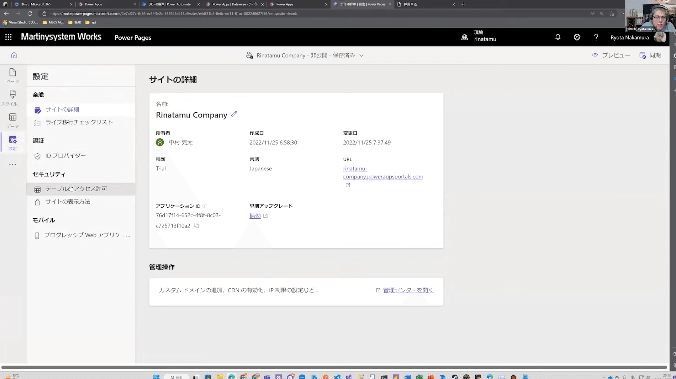Open Table permissions under Security
Screen dimensions: 676x379
pyautogui.click(x=81, y=189)
